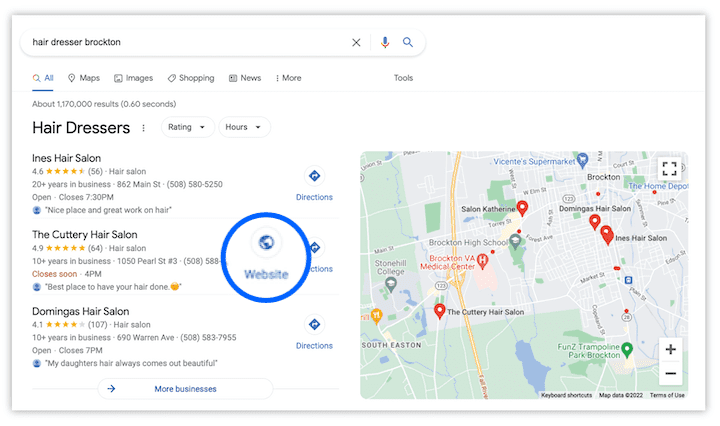This screenshot has width=720, height=426.
Task: Click Directions icon for Domingas Hair Salon
Action: coord(314,325)
